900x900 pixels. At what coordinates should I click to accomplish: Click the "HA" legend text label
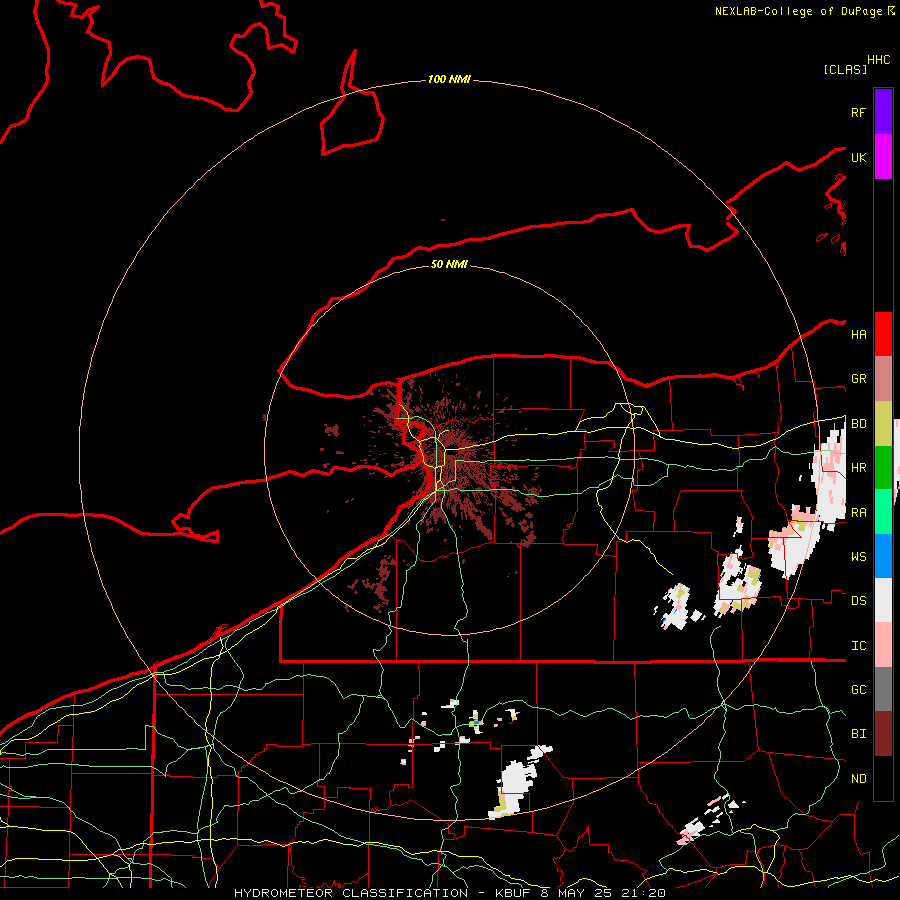click(858, 334)
